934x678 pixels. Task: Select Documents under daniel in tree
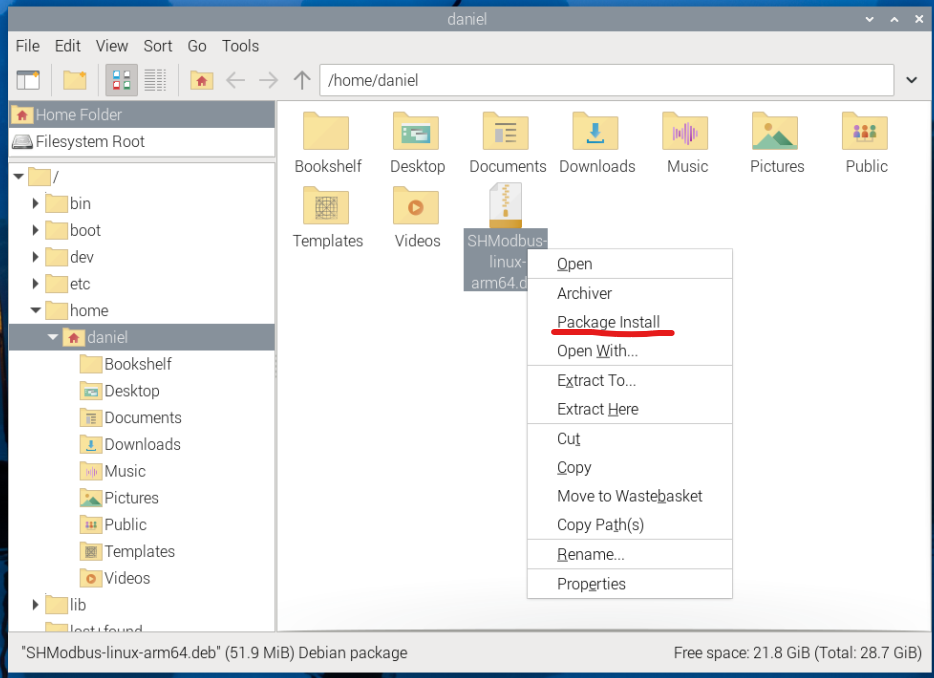tap(143, 418)
